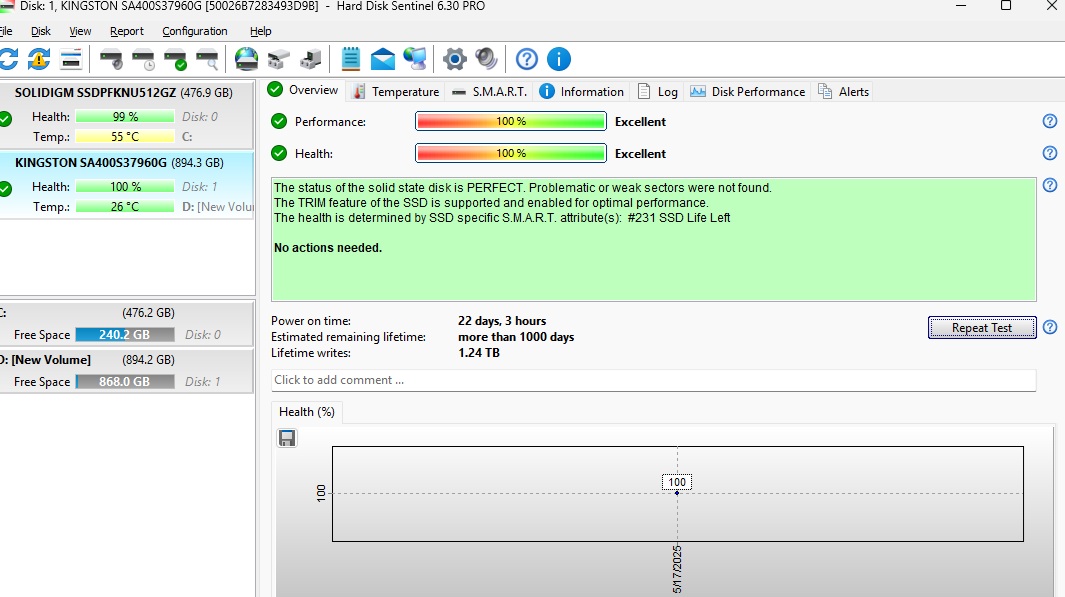Click help icon beside status text box
Screen dimensions: 1065x597
[1050, 185]
